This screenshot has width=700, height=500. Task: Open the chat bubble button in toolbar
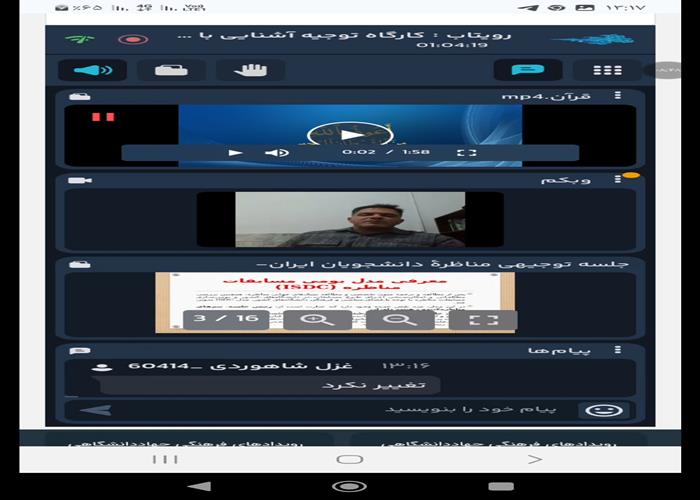pyautogui.click(x=528, y=70)
